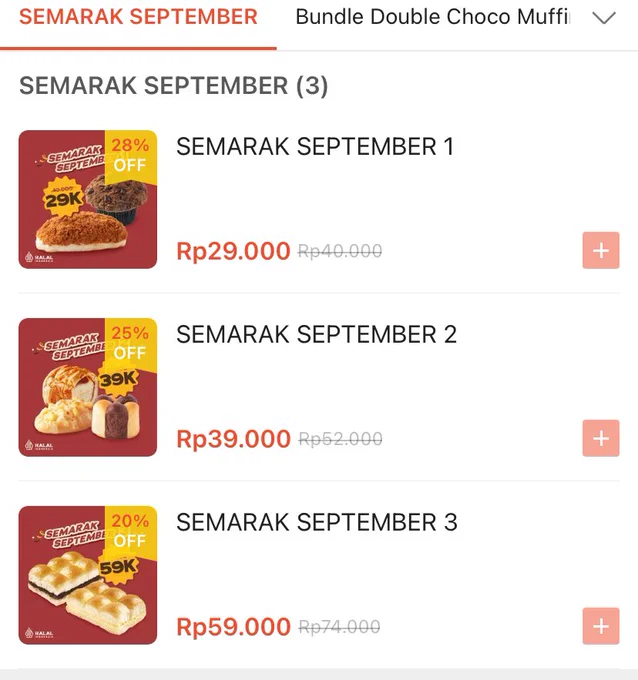Tap the struck-through Rp52.000 original price
Screen dimensions: 638x680
pyautogui.click(x=340, y=439)
